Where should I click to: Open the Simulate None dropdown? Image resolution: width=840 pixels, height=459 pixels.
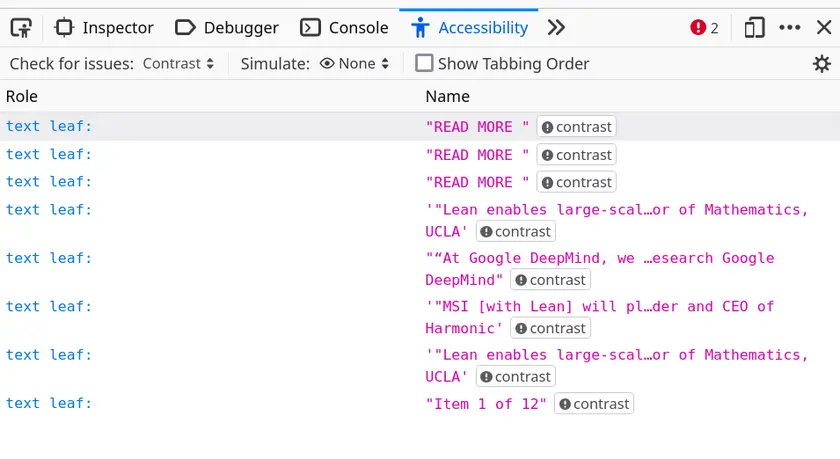(354, 64)
